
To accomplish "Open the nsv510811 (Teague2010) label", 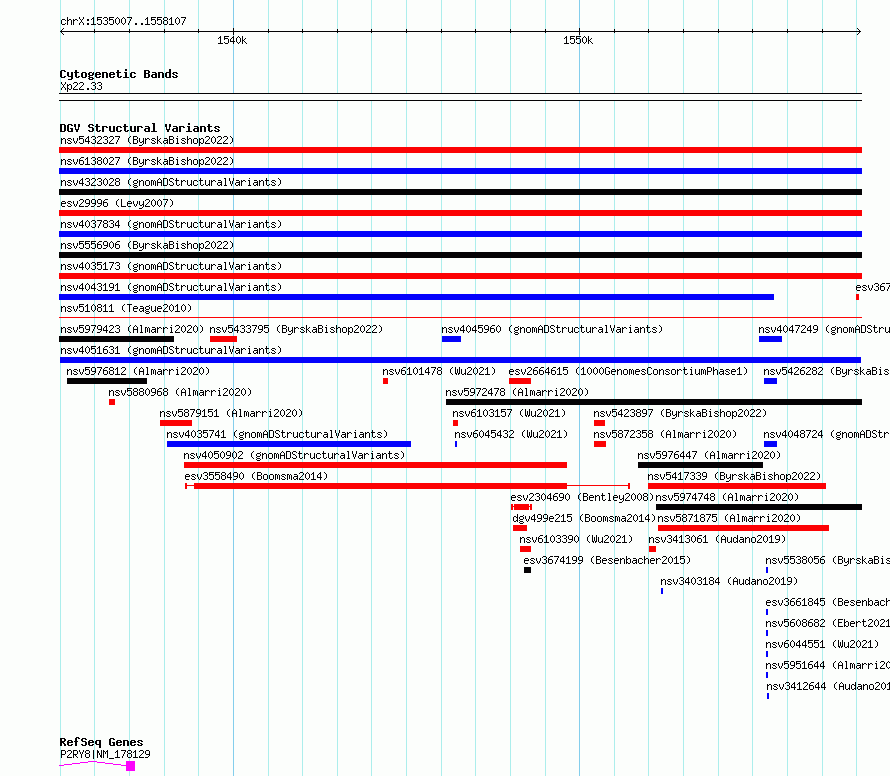I will (126, 308).
